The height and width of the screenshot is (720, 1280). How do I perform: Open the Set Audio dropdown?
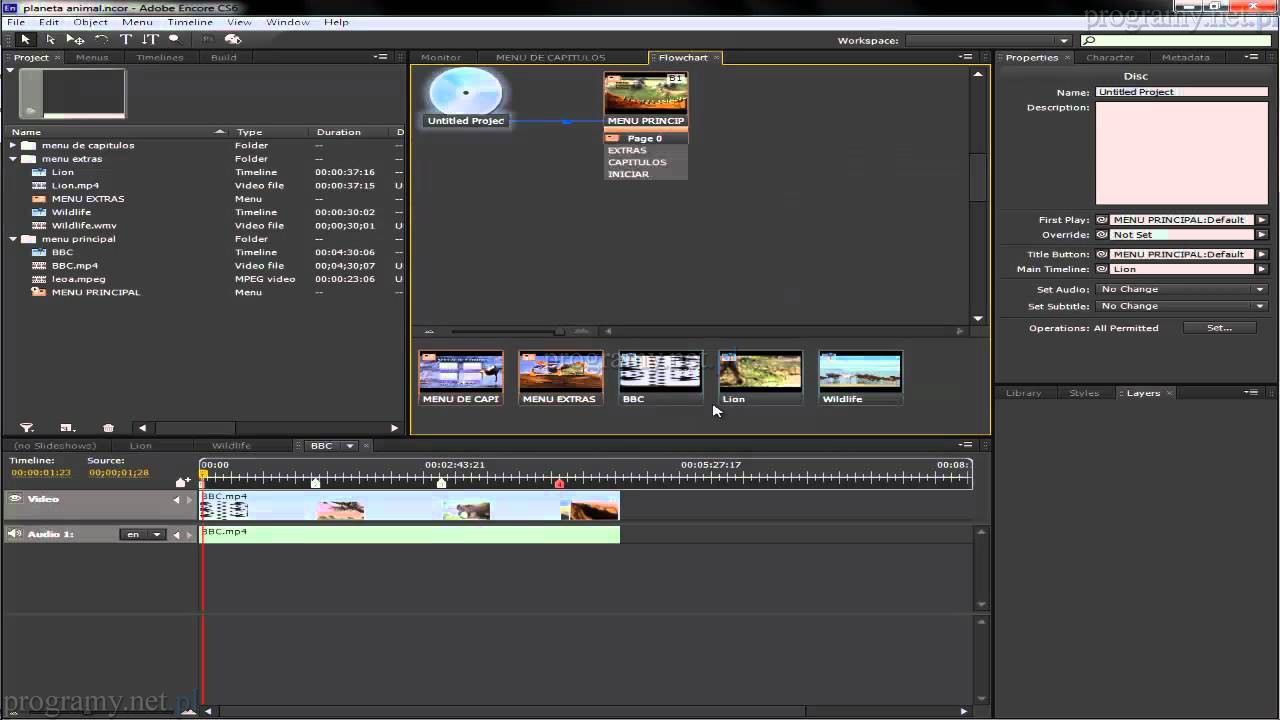coord(1181,289)
